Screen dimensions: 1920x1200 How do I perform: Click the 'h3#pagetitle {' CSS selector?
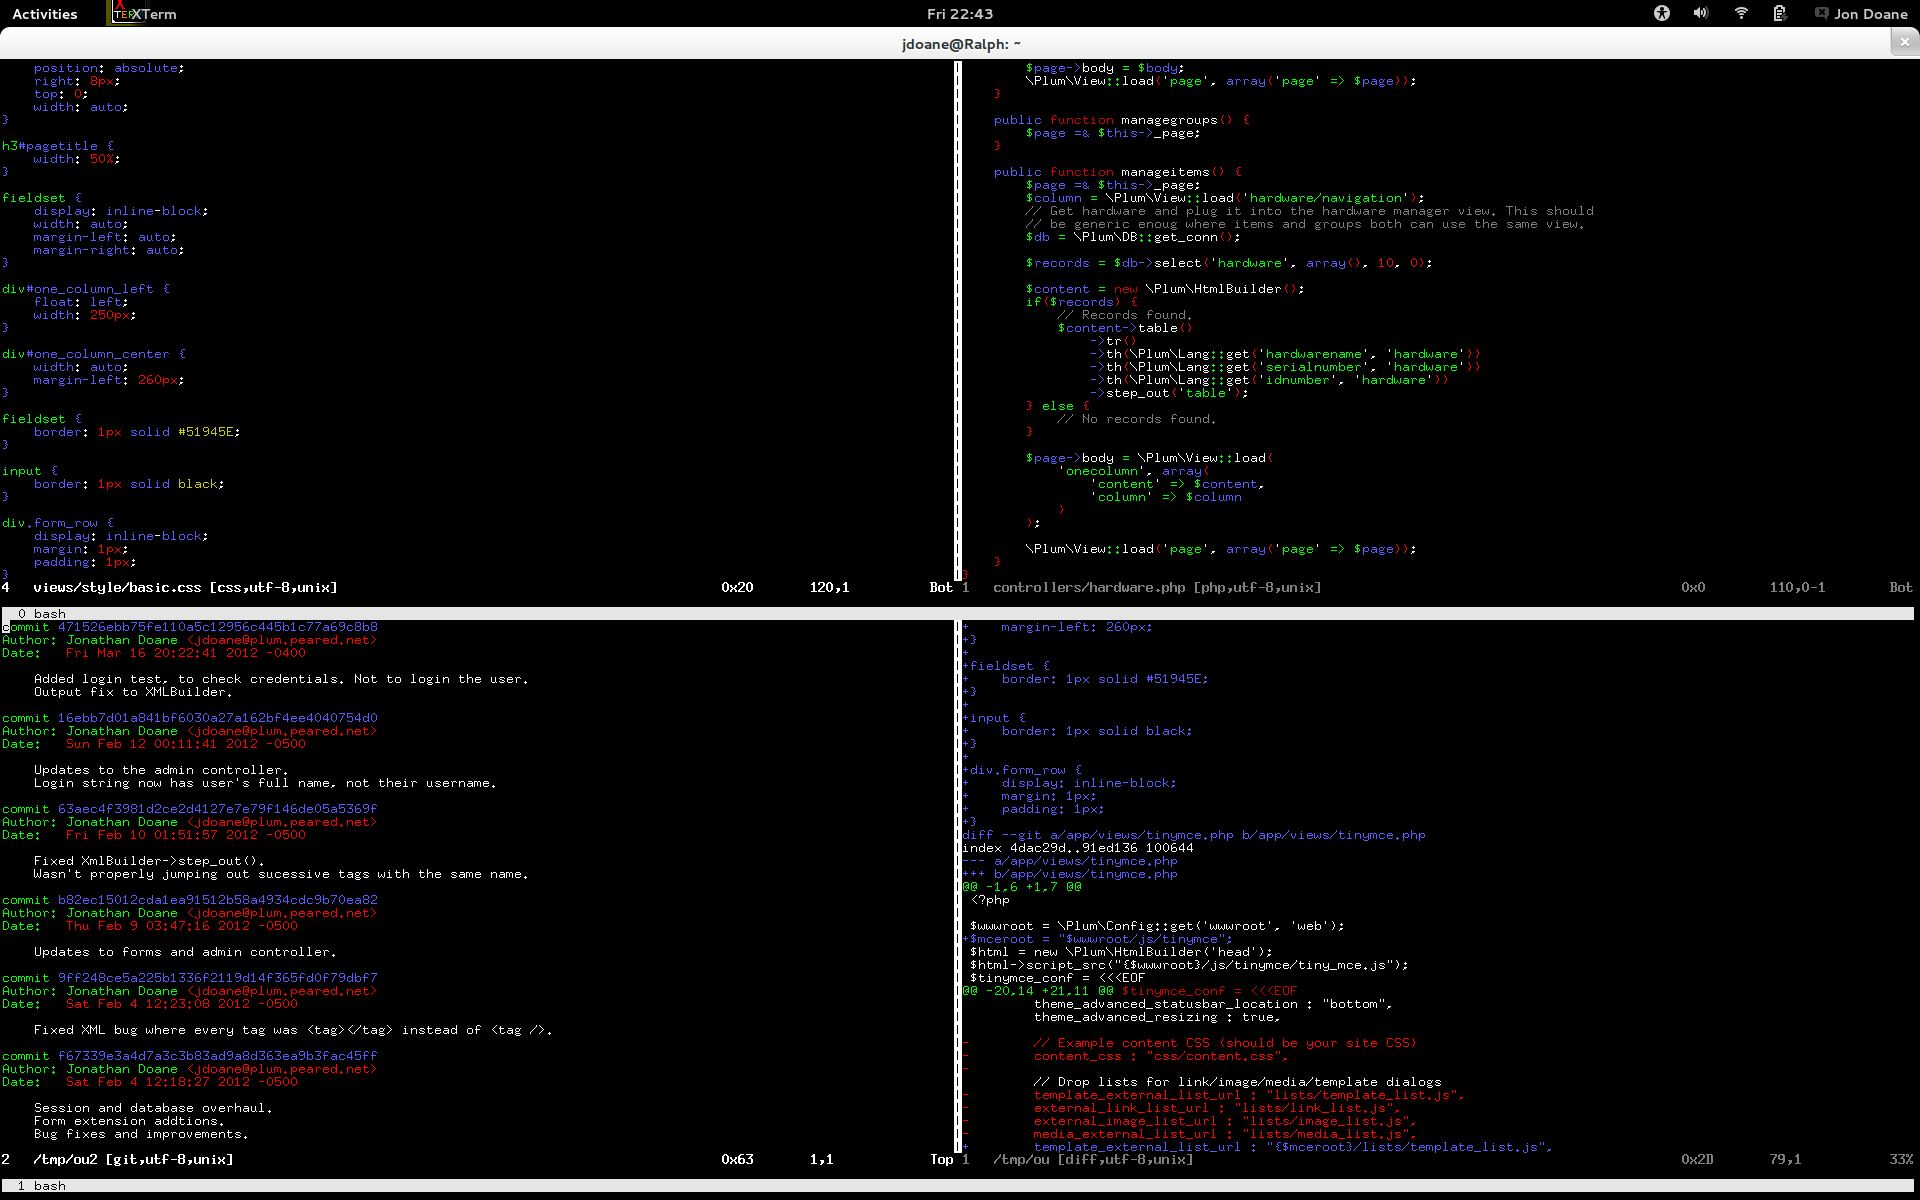pyautogui.click(x=58, y=146)
